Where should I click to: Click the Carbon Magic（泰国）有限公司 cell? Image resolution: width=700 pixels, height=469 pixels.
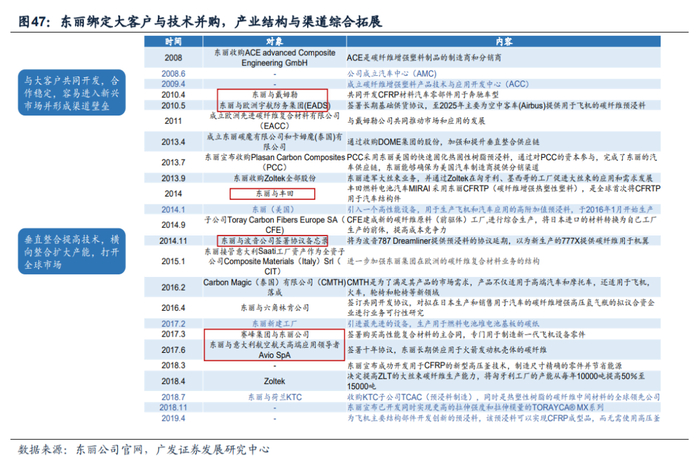point(275,287)
